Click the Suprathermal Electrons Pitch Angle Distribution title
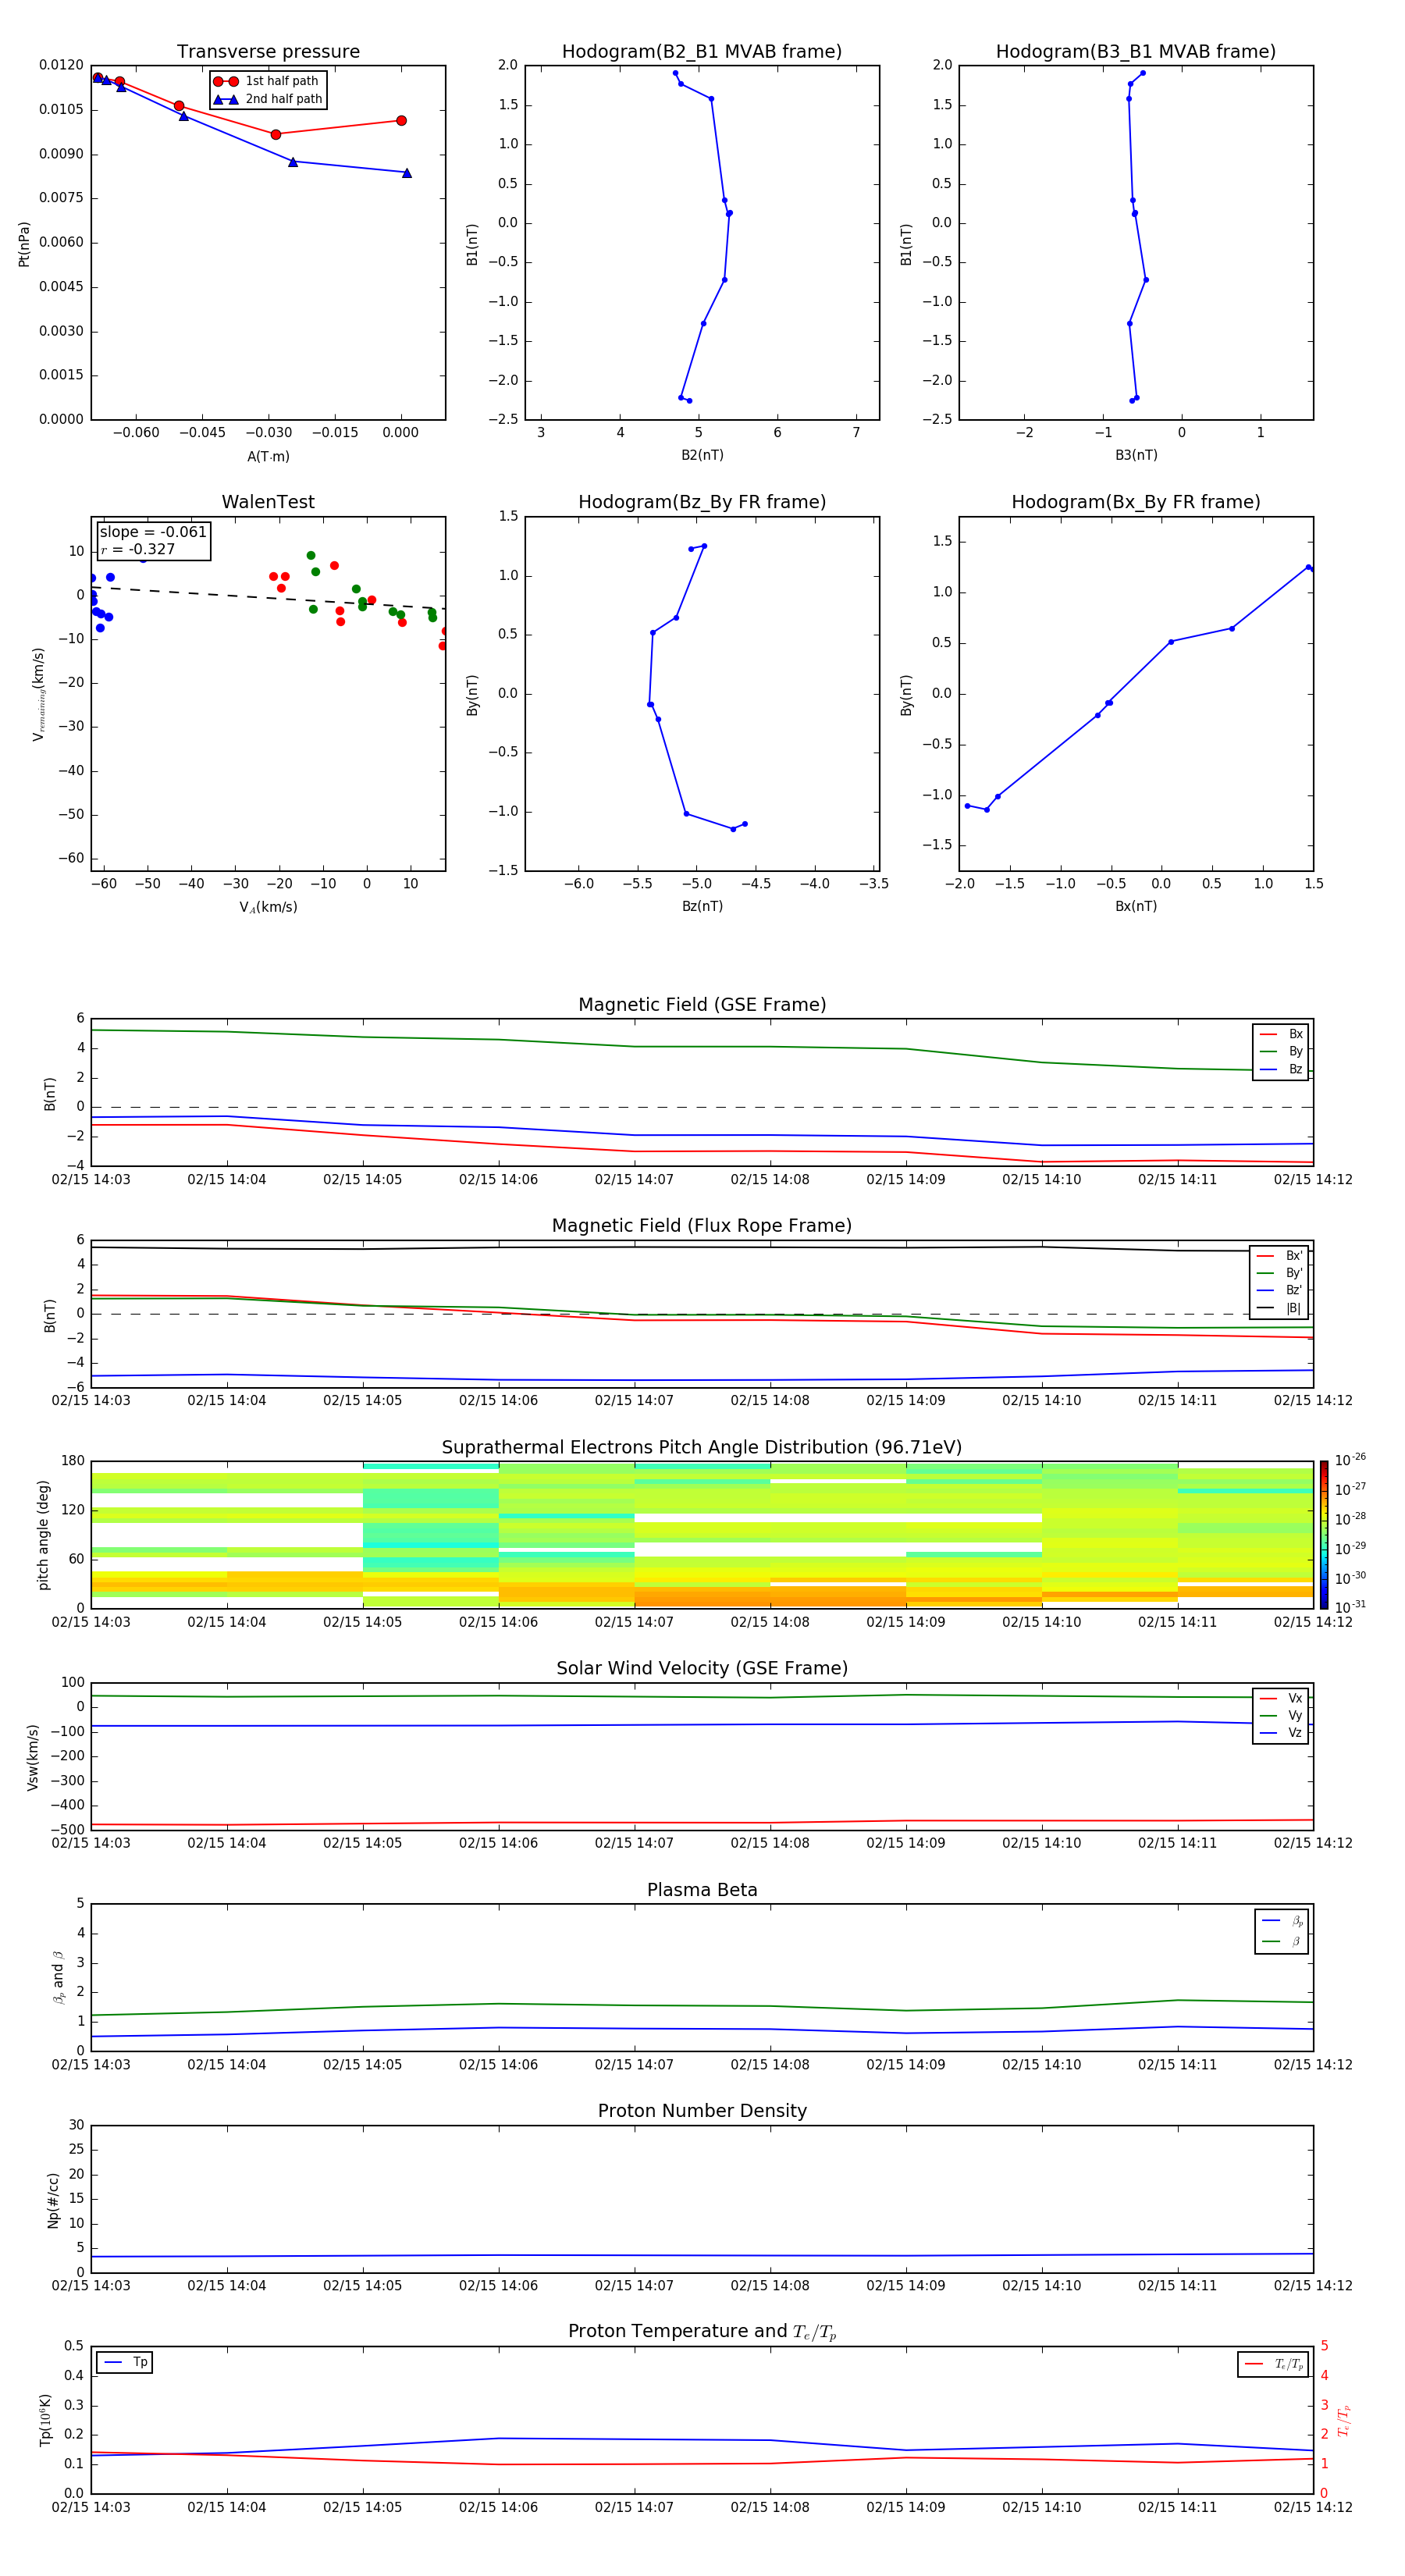1405x2576 pixels. pos(702,1448)
